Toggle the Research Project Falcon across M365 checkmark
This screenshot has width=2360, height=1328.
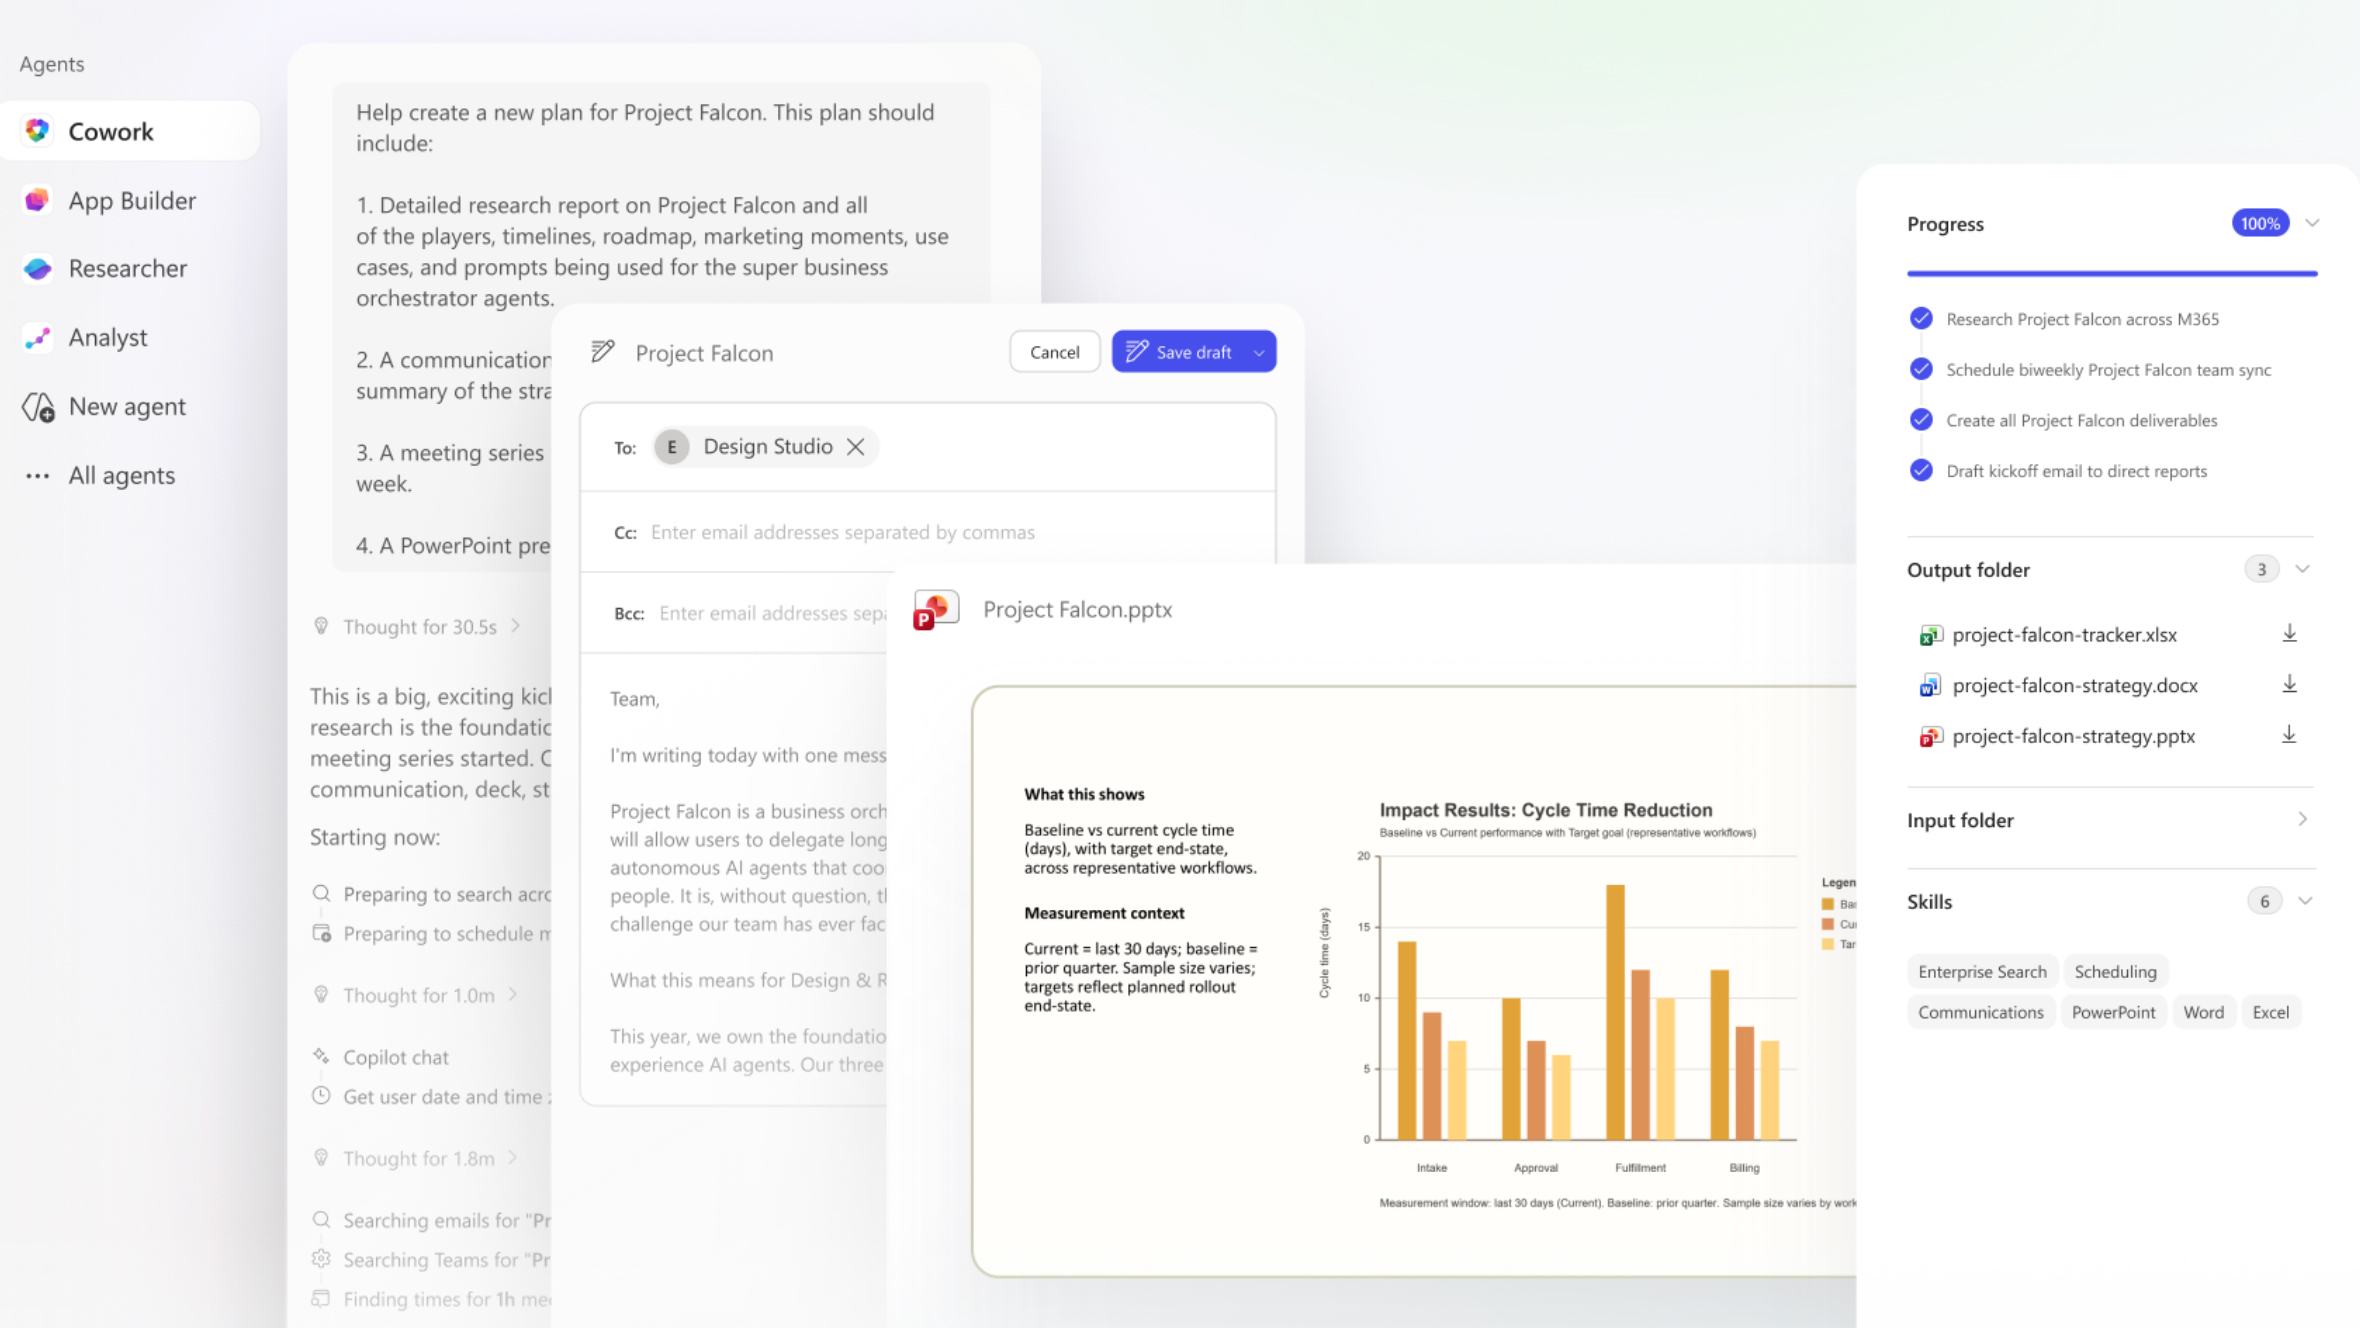click(1921, 319)
